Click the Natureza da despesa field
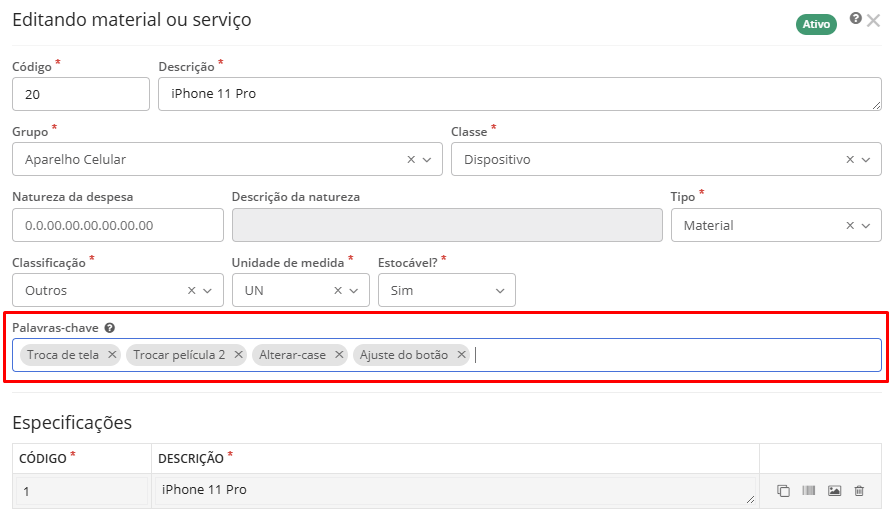 click(118, 225)
